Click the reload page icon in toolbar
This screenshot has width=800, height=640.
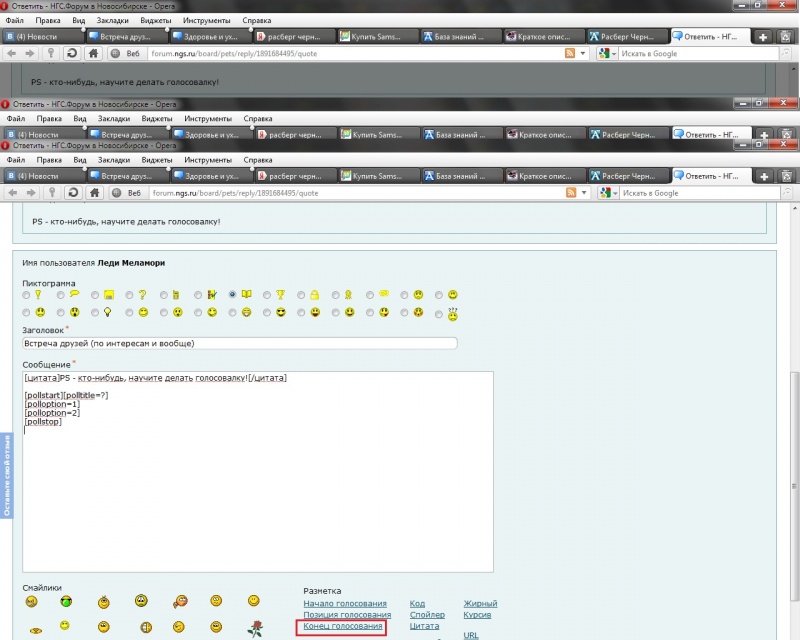tap(73, 193)
